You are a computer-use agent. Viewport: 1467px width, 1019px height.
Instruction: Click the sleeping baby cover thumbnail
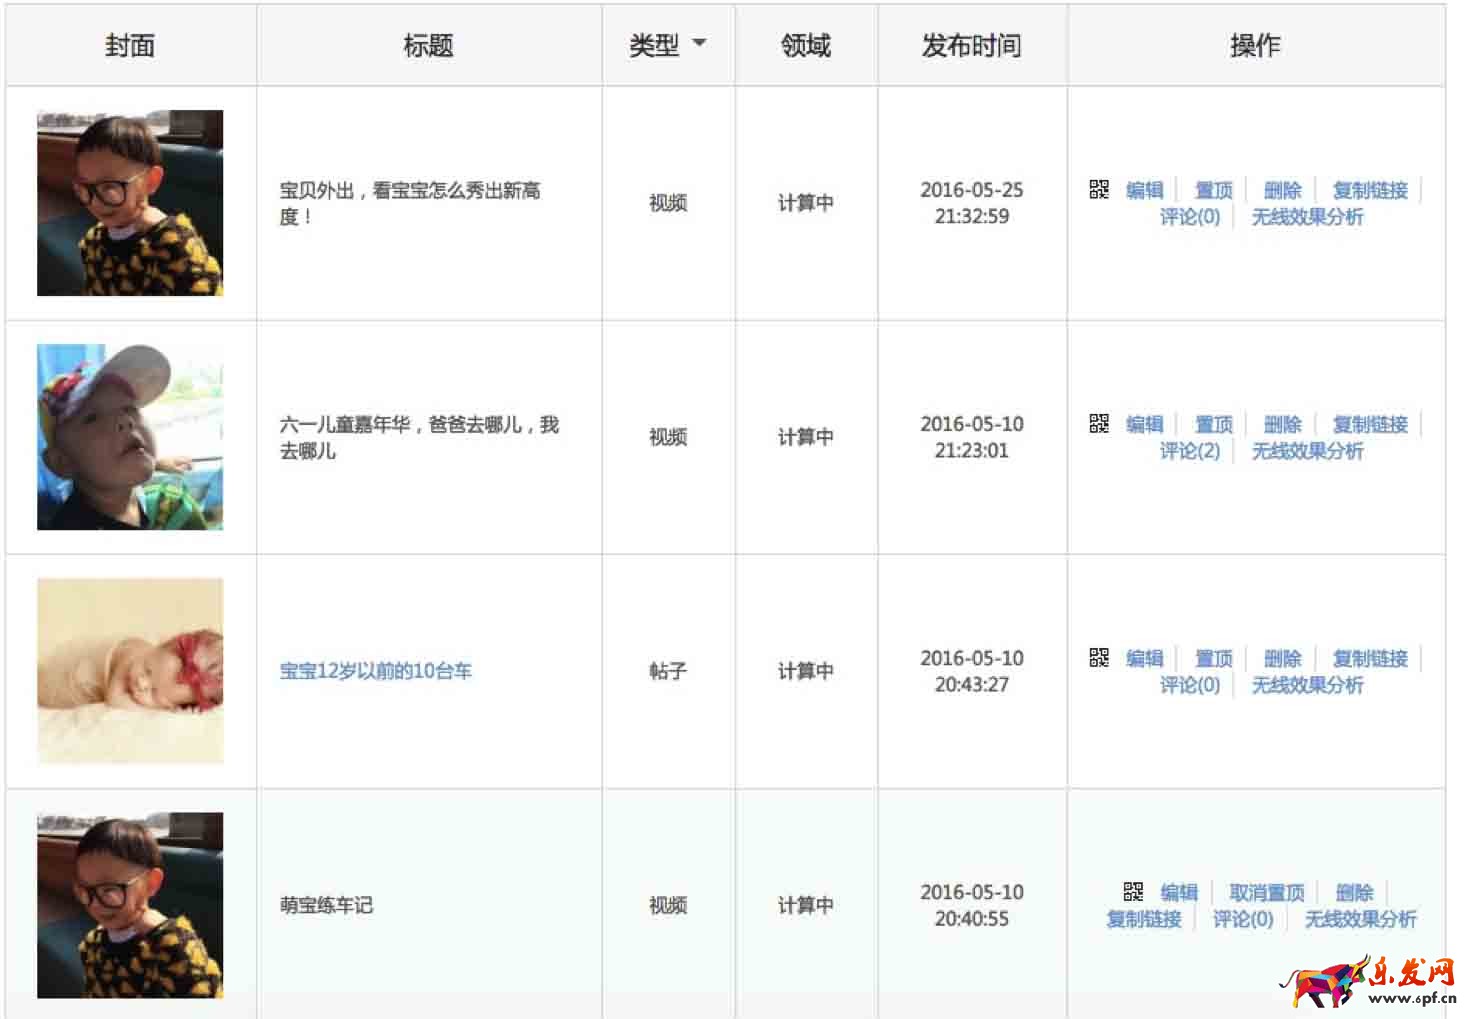pyautogui.click(x=130, y=671)
